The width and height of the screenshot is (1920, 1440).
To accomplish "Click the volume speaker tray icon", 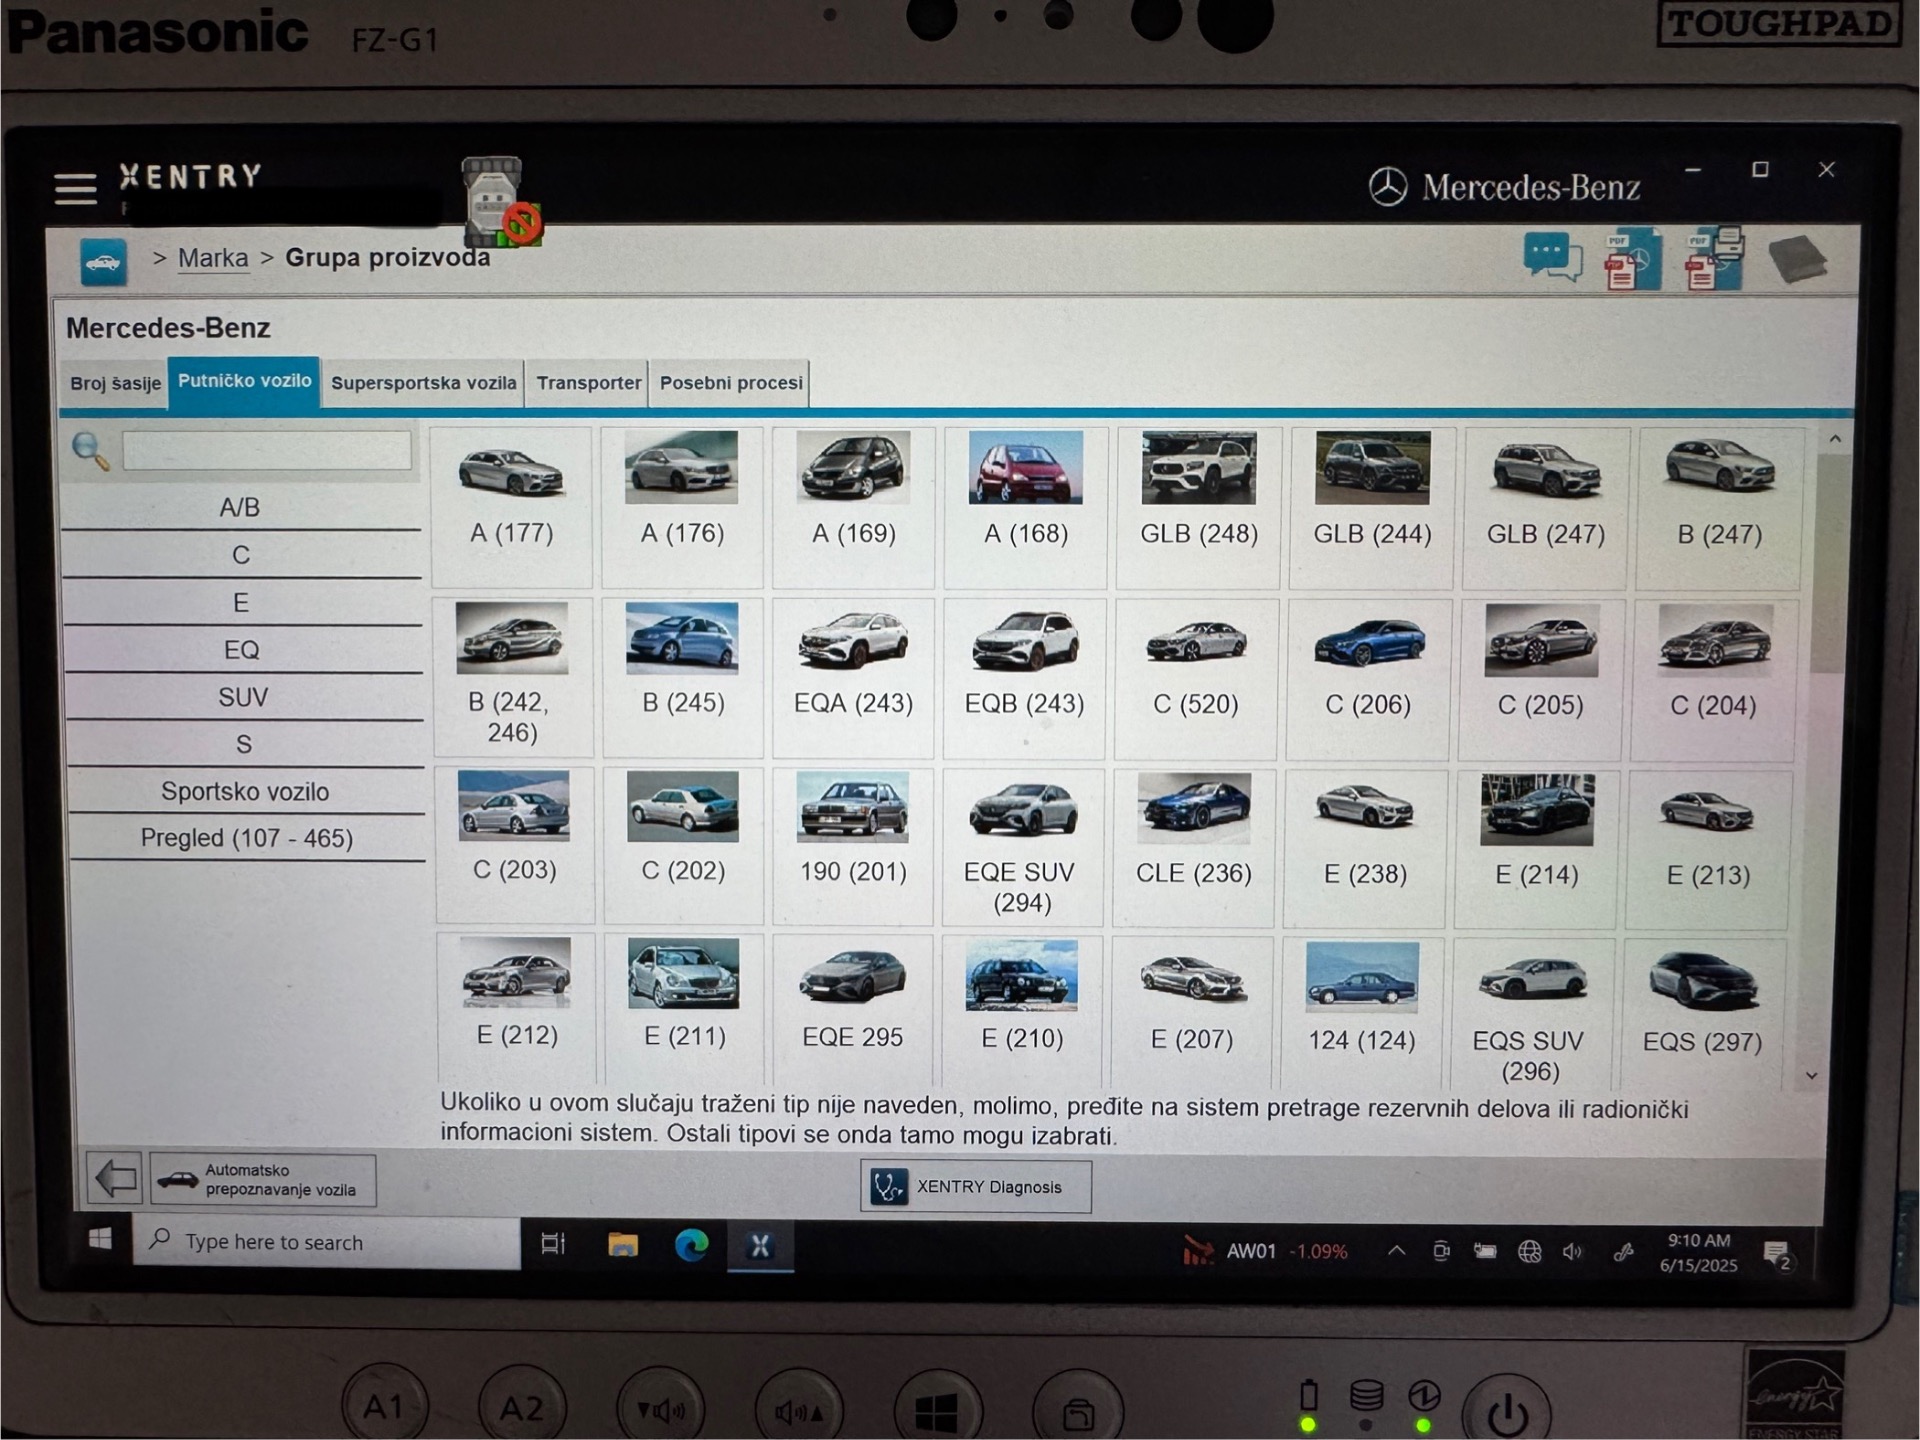I will pyautogui.click(x=1573, y=1251).
